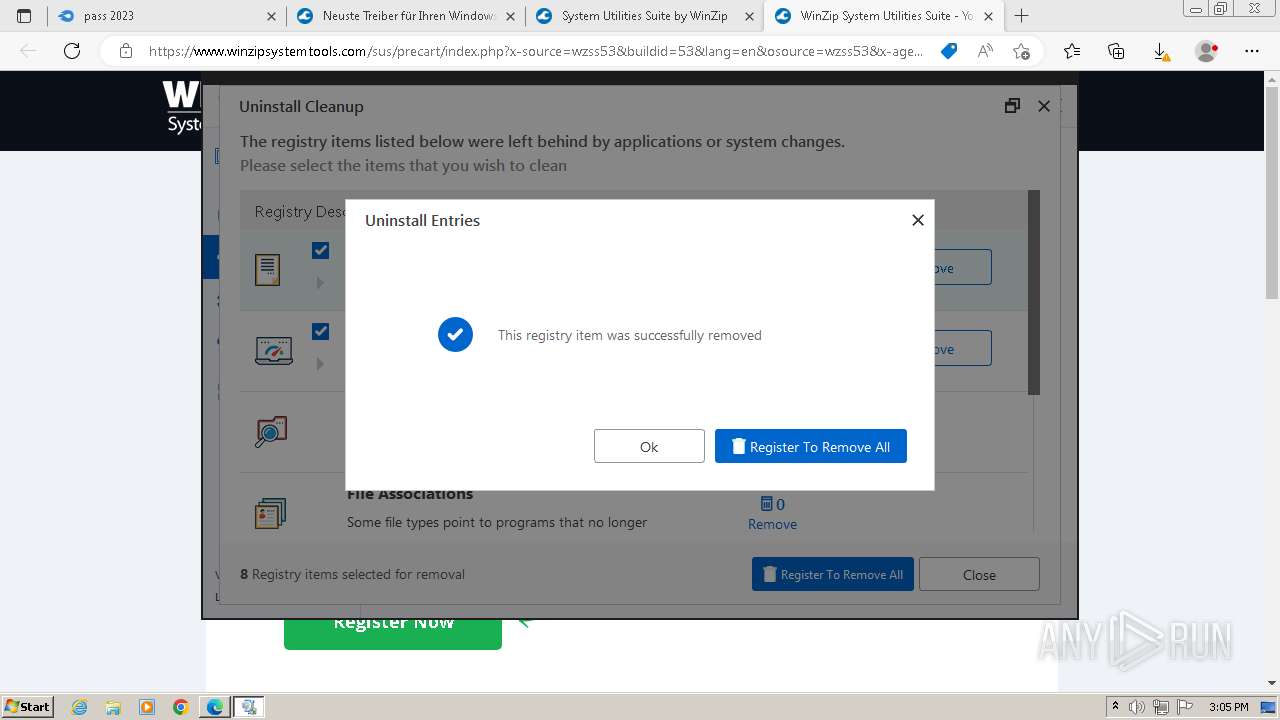Click the blue success checkmark icon
The height and width of the screenshot is (720, 1280).
(455, 335)
